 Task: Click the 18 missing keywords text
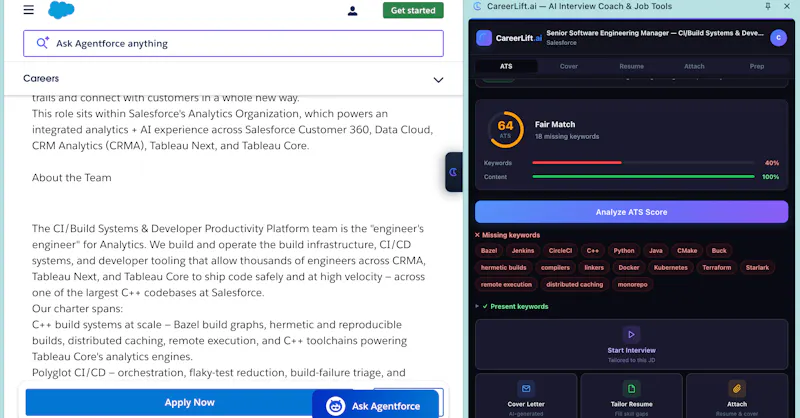coord(567,136)
